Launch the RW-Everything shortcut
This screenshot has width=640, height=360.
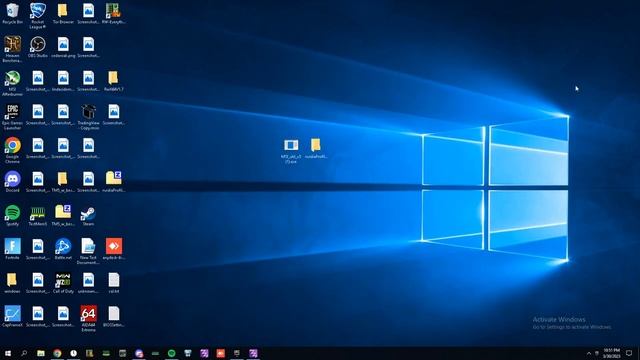(x=113, y=14)
